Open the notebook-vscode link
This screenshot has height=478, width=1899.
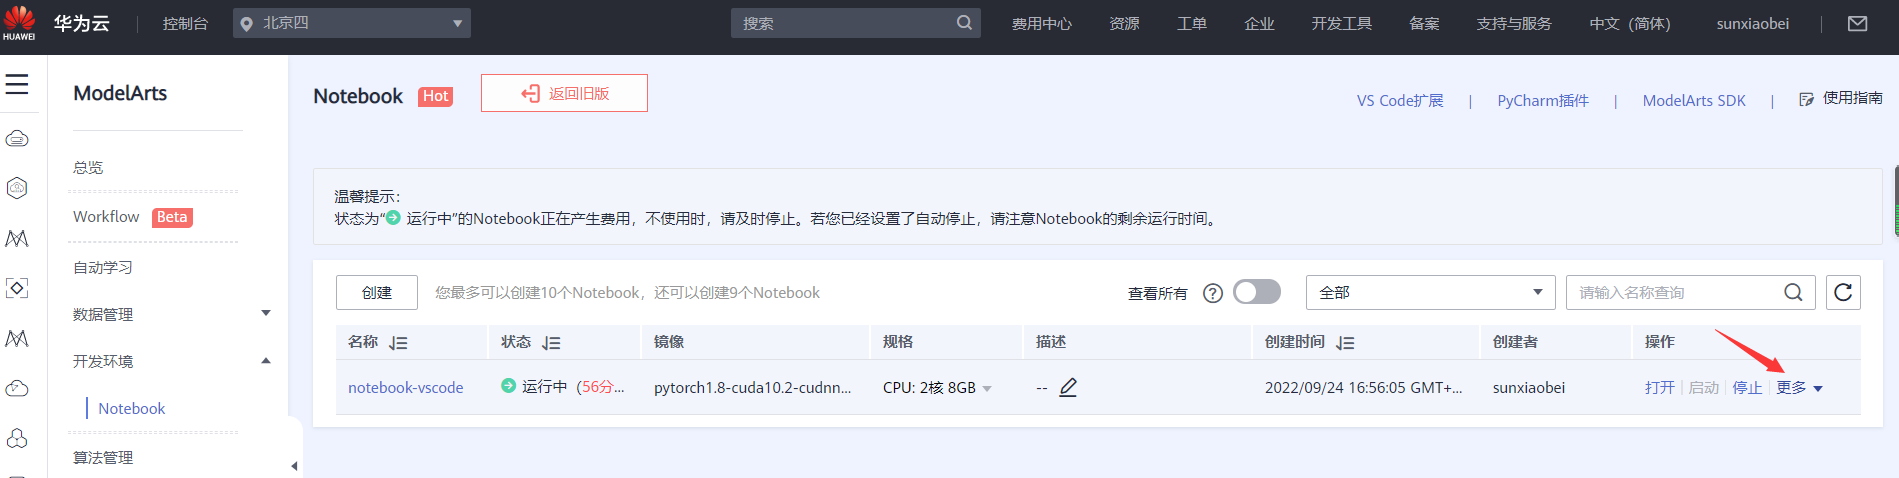(x=405, y=388)
